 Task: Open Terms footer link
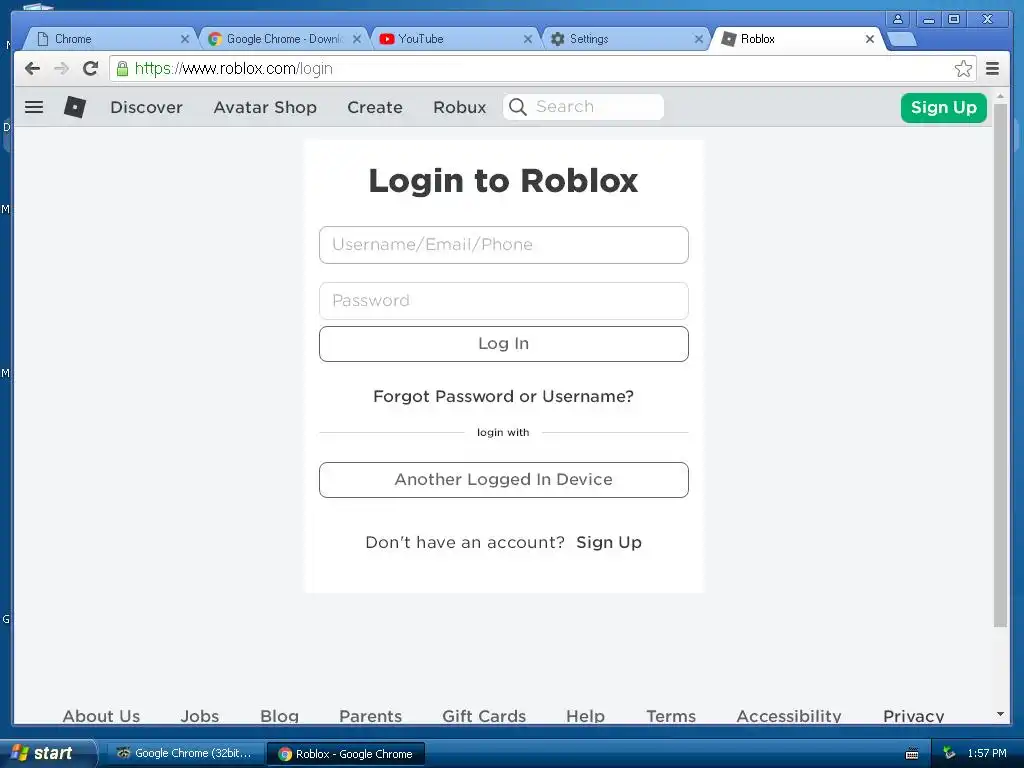(671, 716)
